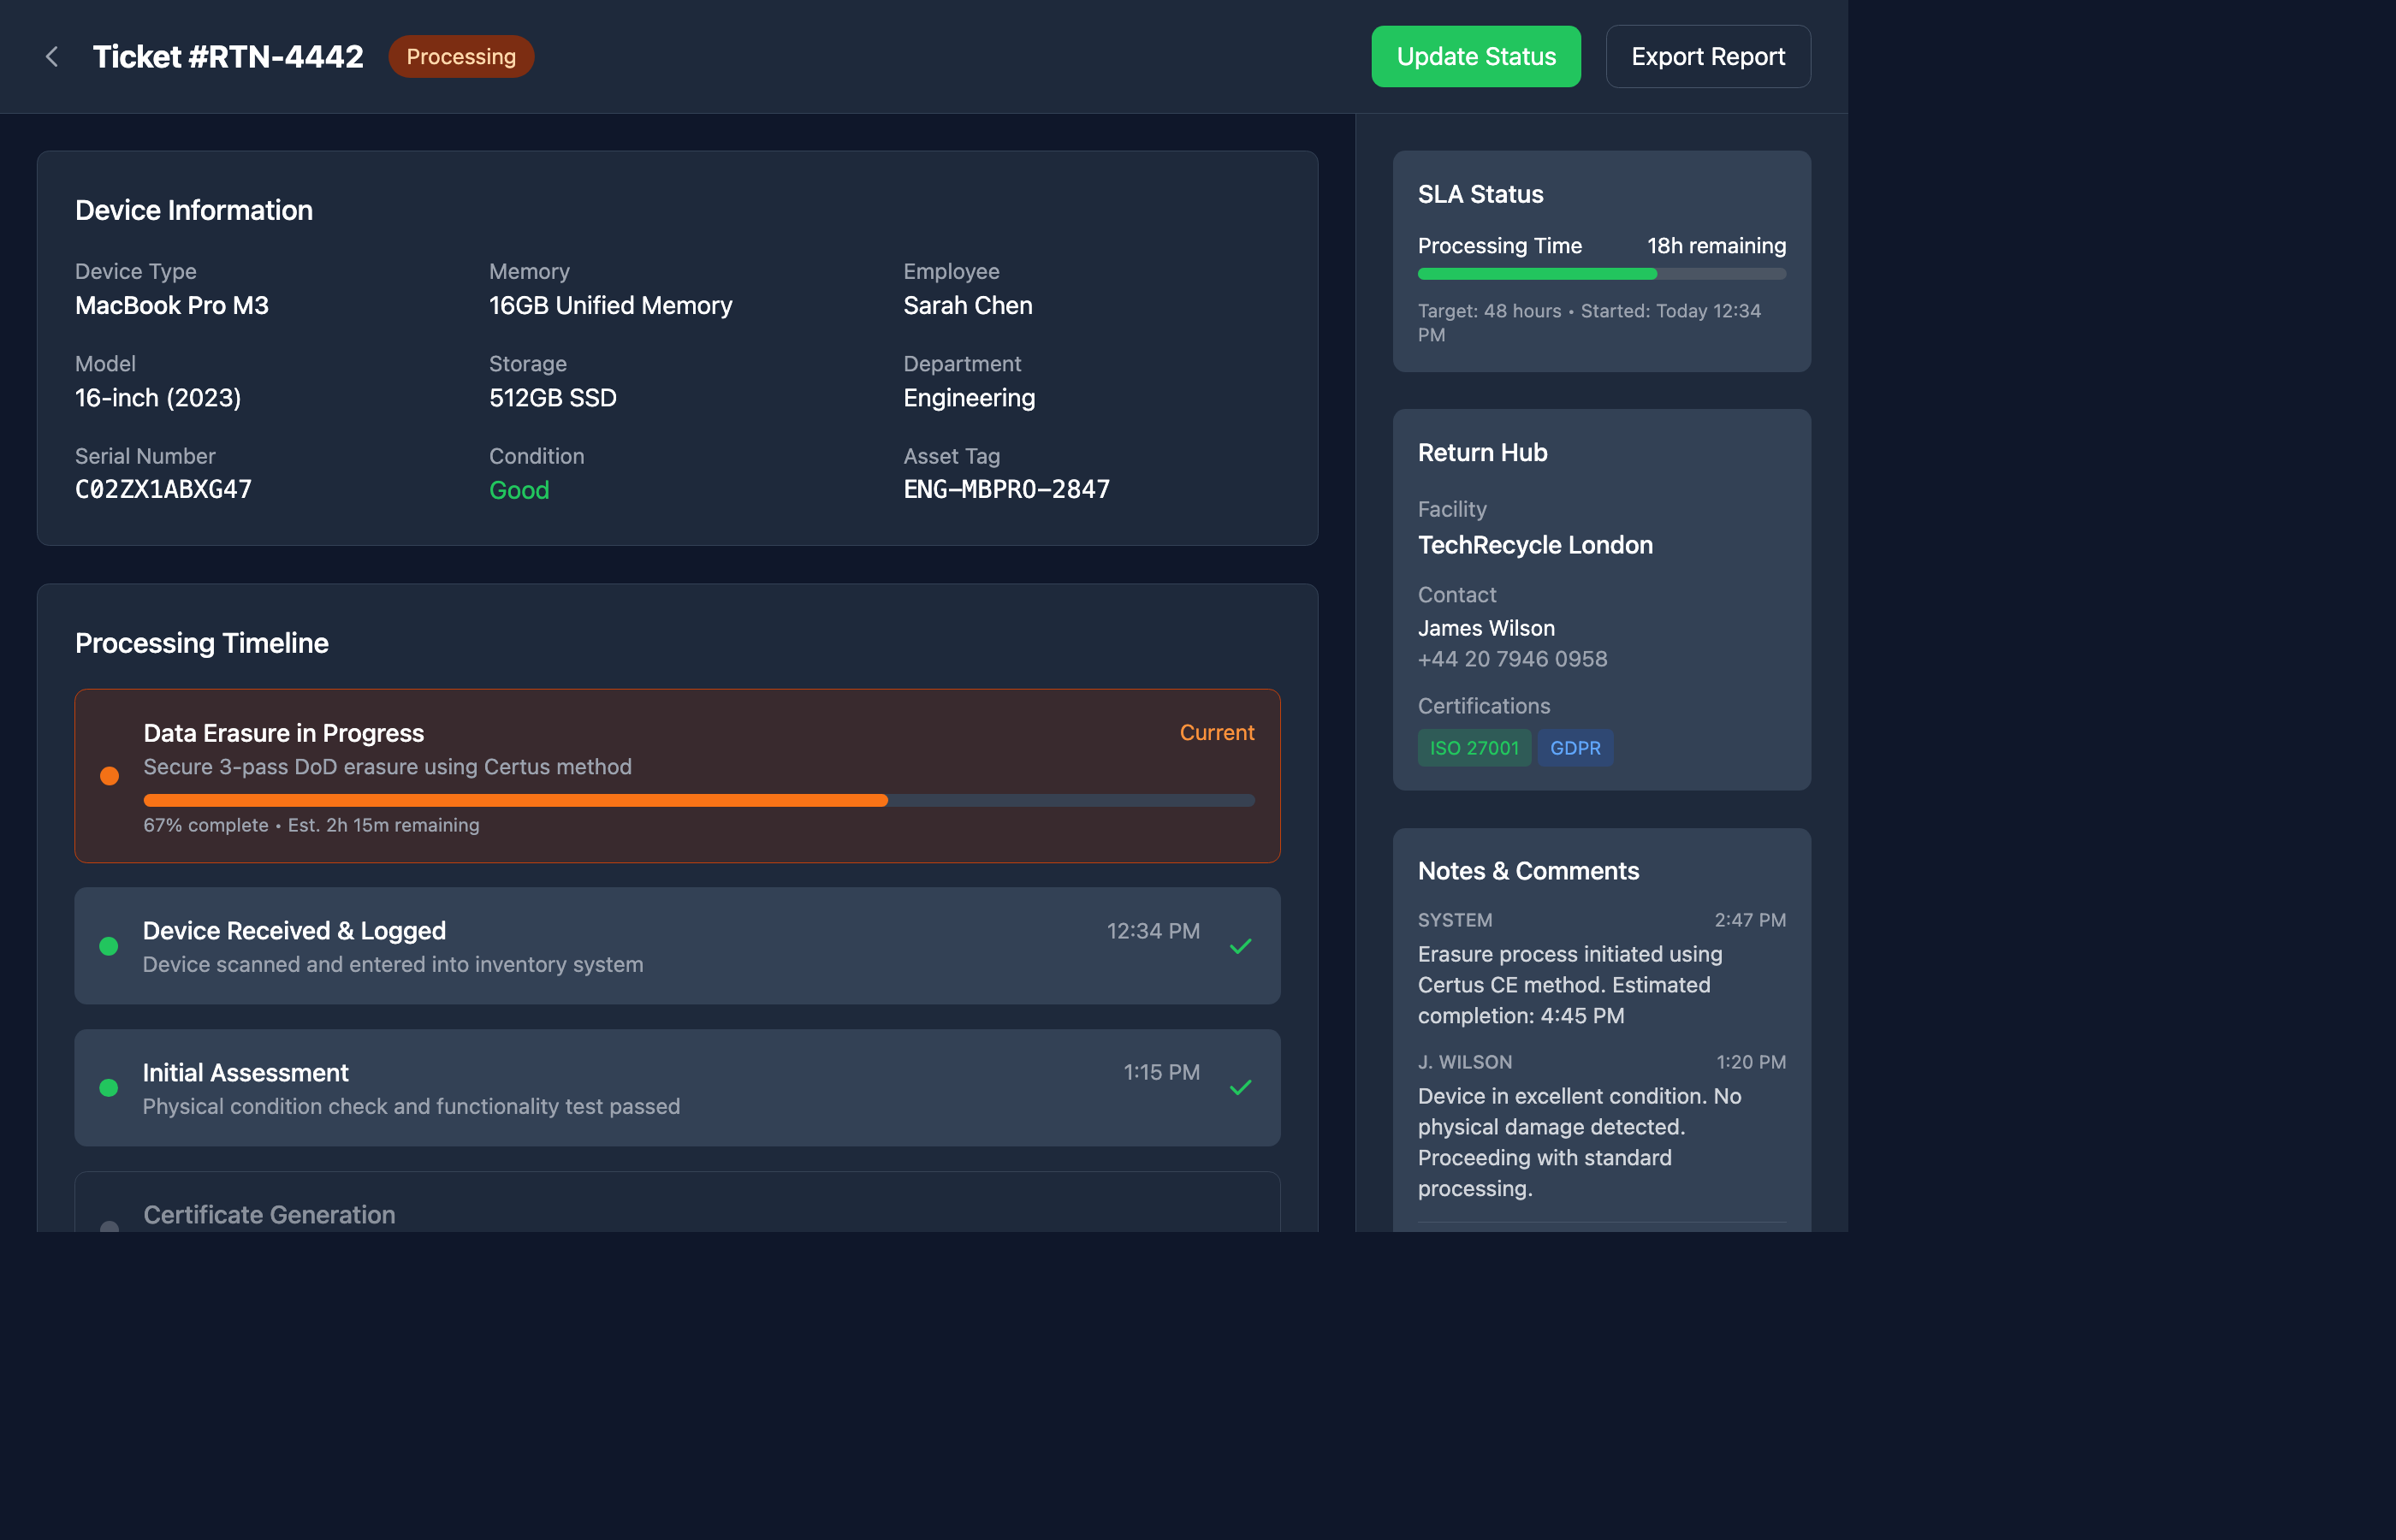Select the ISO 27001 certification badge
2396x1540 pixels.
tap(1474, 748)
